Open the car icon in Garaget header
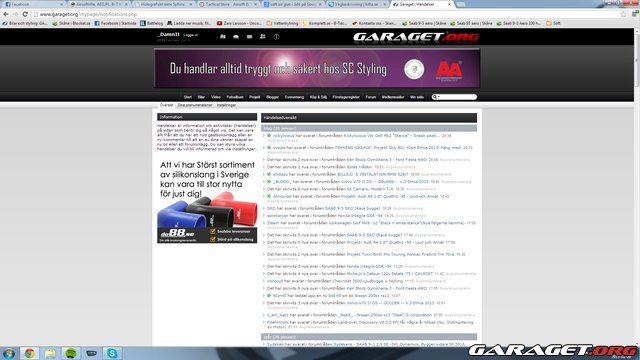 (236, 37)
